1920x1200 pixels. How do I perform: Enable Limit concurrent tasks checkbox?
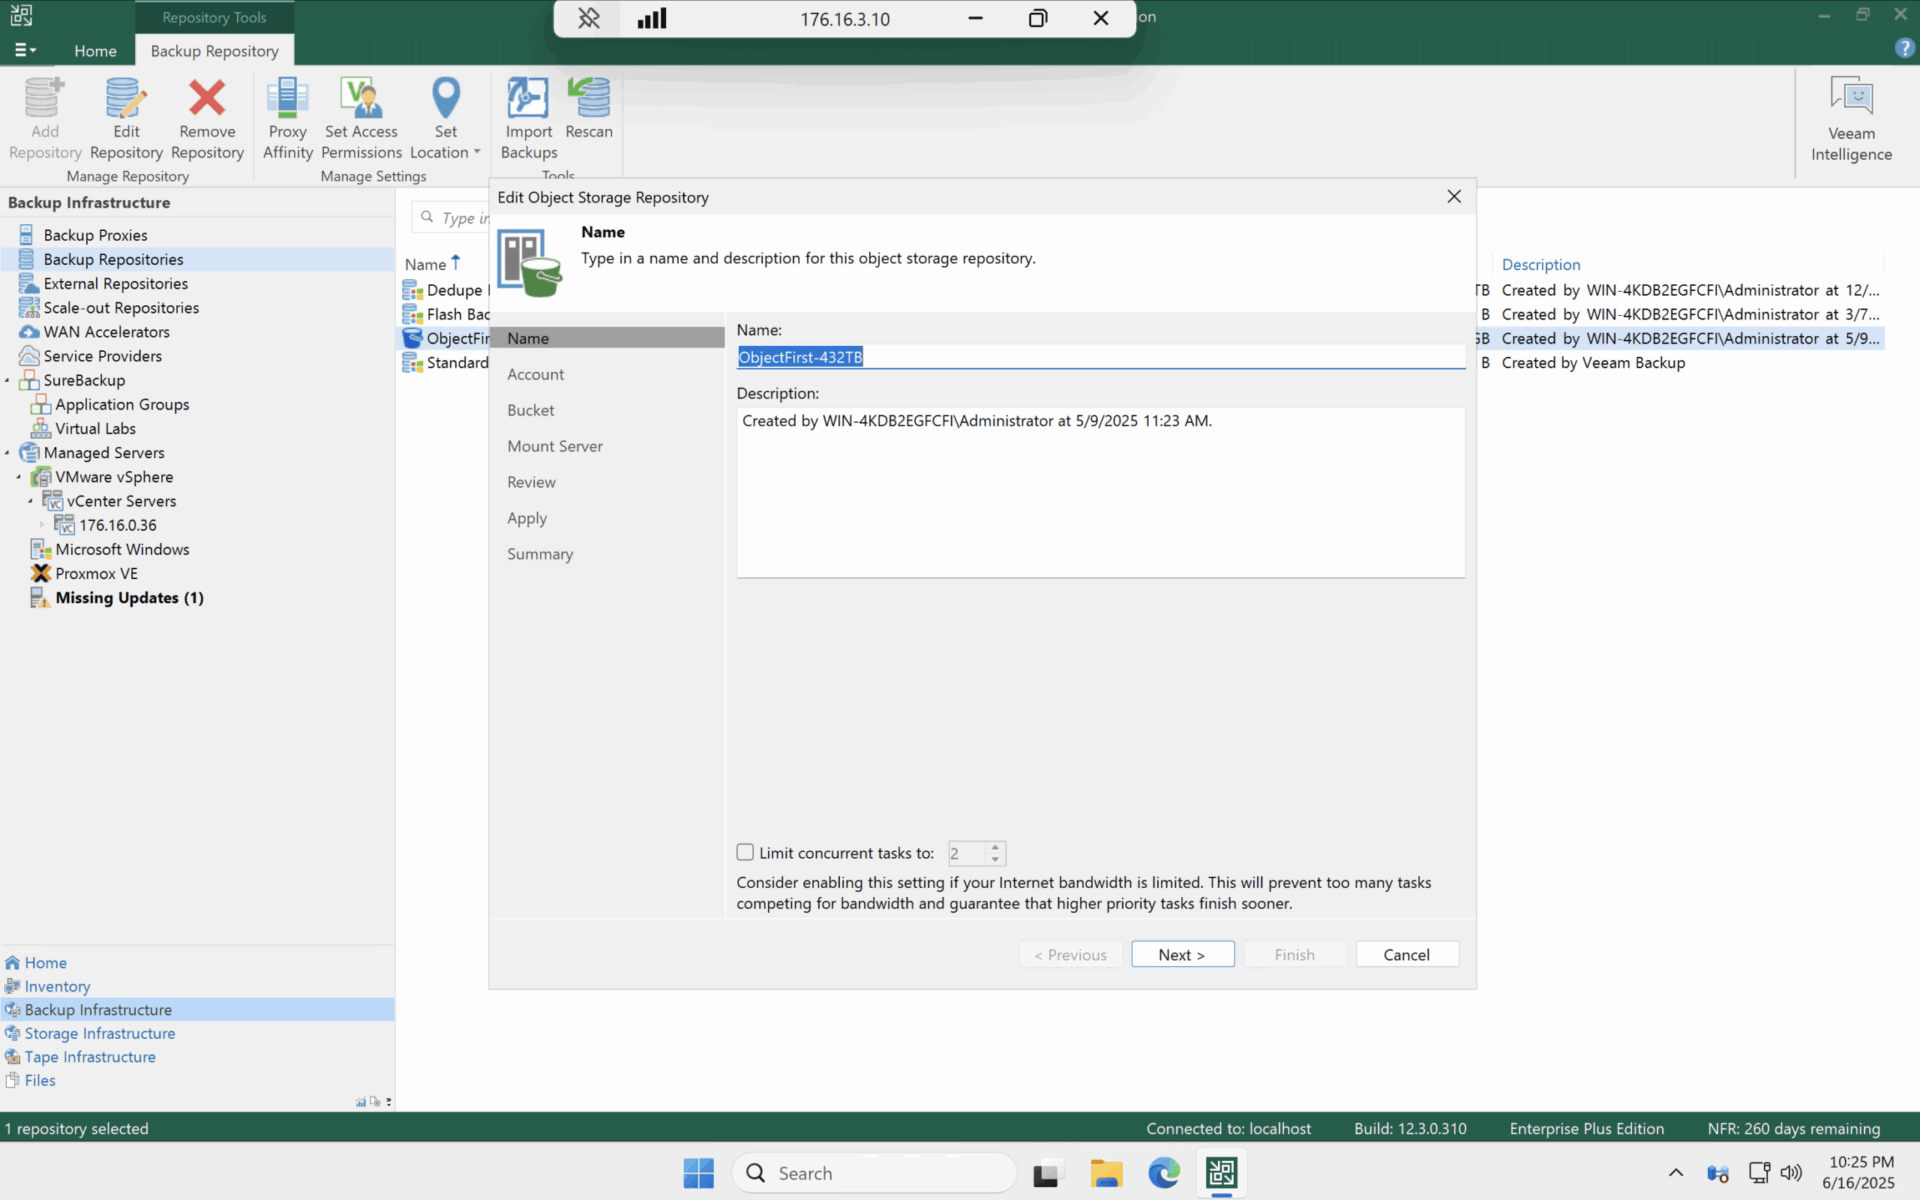pos(745,852)
